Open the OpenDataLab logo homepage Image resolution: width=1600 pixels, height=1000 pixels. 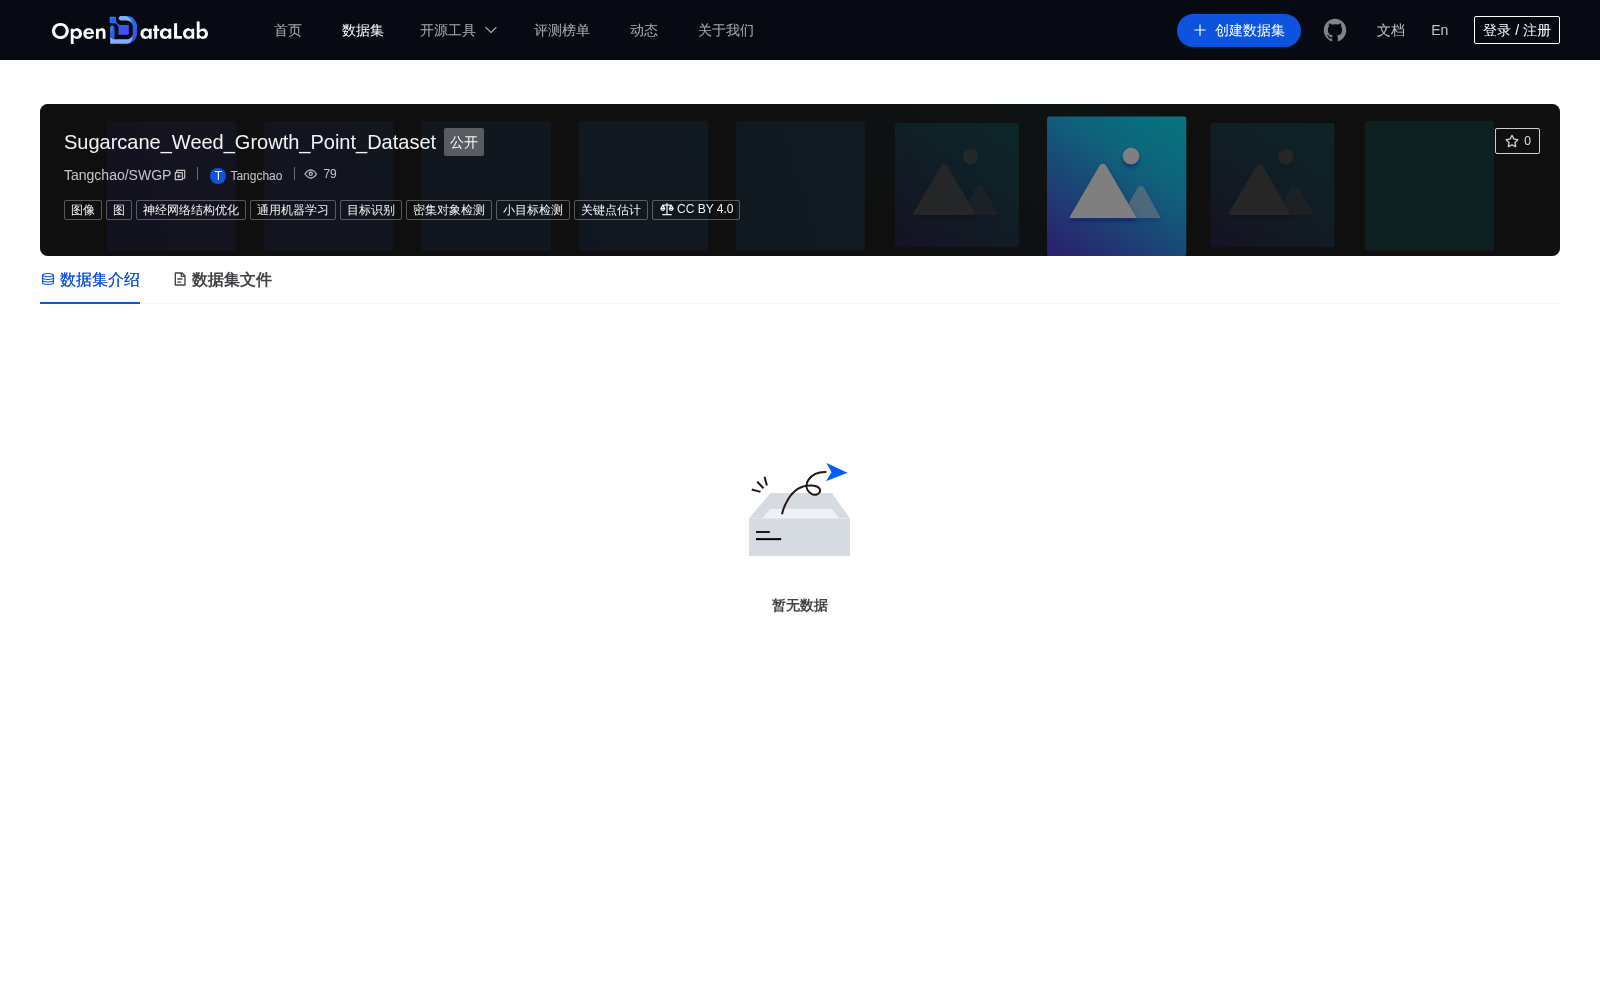click(130, 30)
